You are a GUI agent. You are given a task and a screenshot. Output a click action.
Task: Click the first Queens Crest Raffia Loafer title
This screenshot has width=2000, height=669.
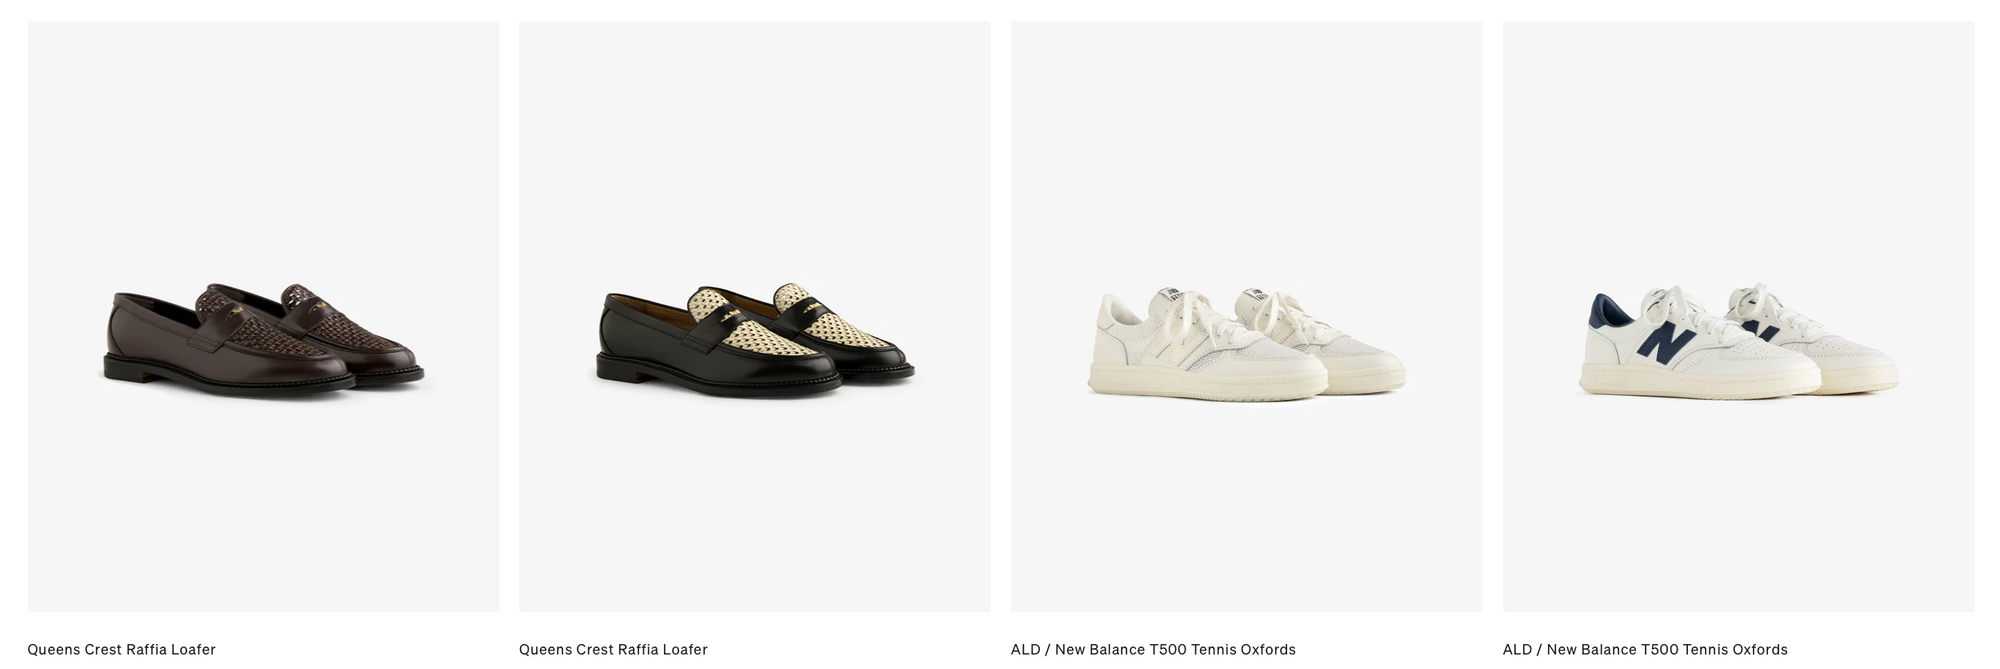[122, 650]
